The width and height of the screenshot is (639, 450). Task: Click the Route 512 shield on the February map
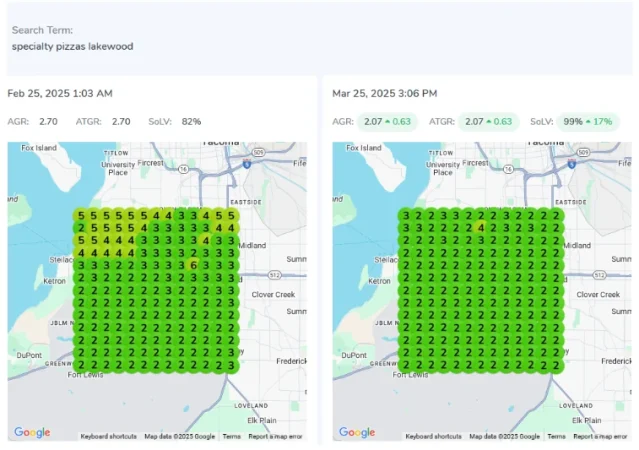click(x=273, y=273)
